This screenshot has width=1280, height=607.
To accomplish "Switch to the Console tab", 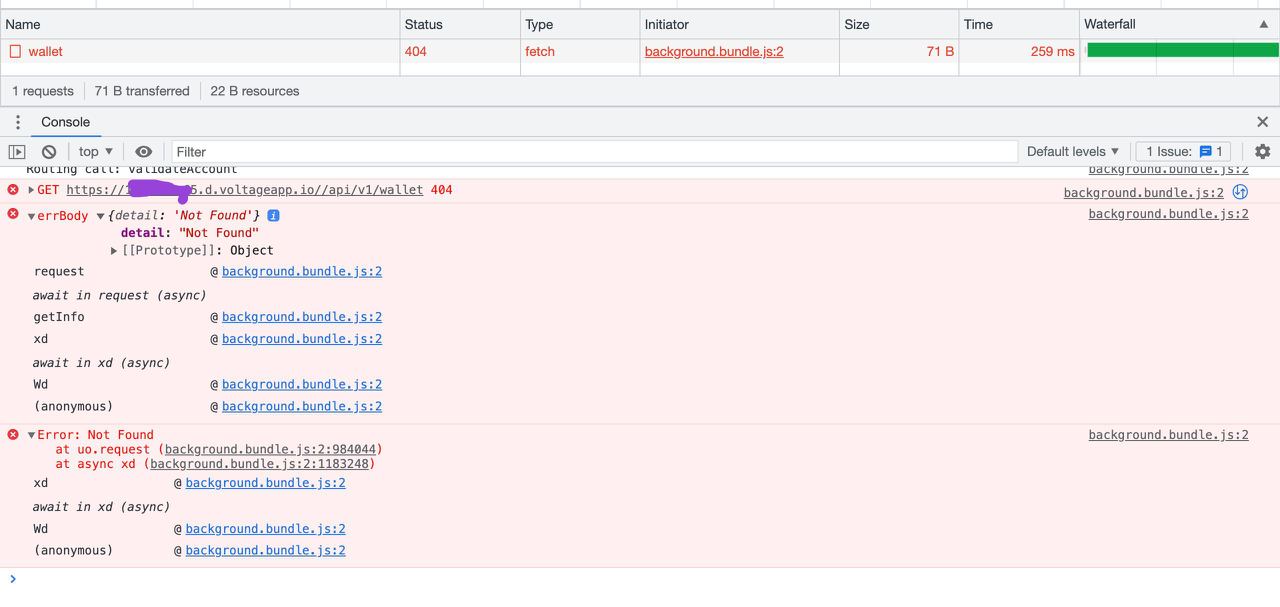I will tap(65, 121).
